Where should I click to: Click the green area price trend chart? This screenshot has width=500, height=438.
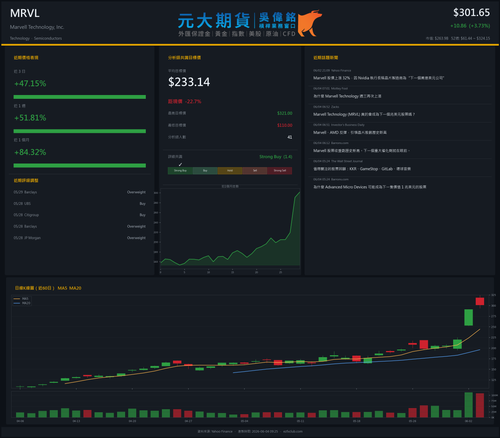[x=230, y=230]
